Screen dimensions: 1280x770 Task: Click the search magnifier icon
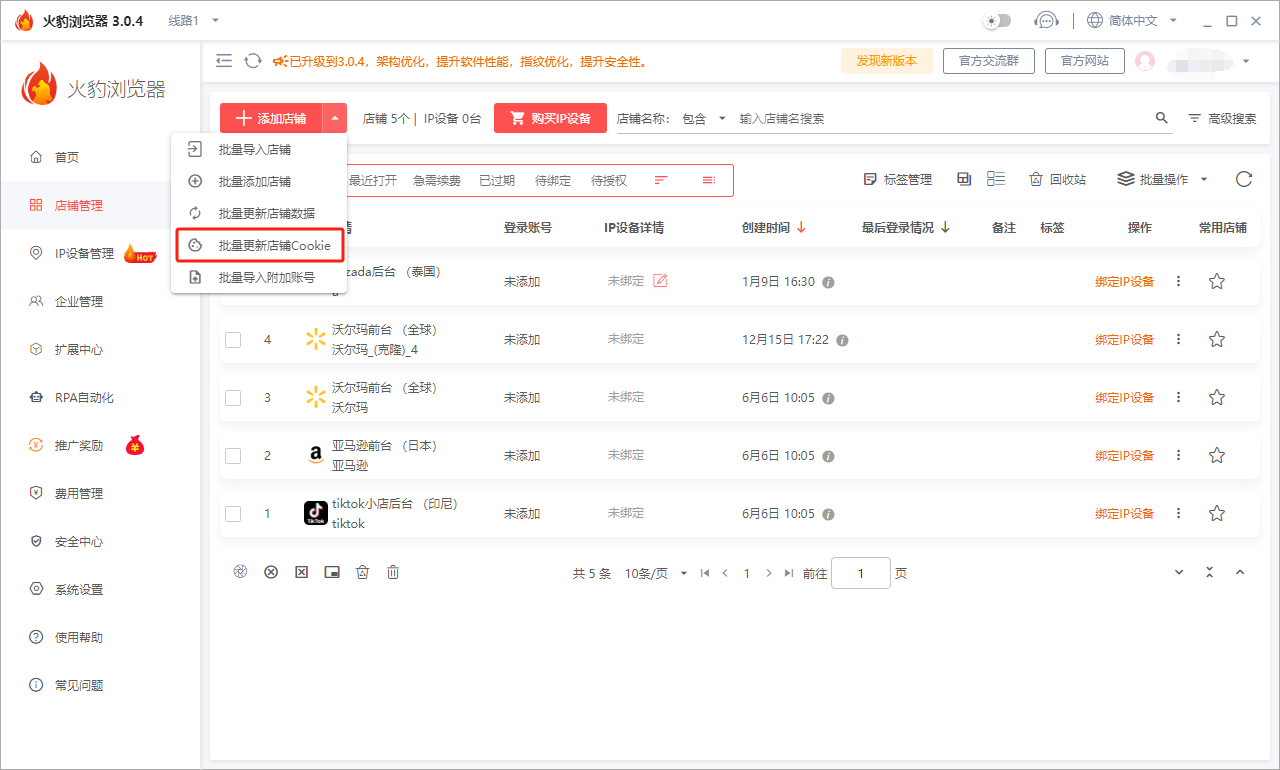coord(1161,118)
